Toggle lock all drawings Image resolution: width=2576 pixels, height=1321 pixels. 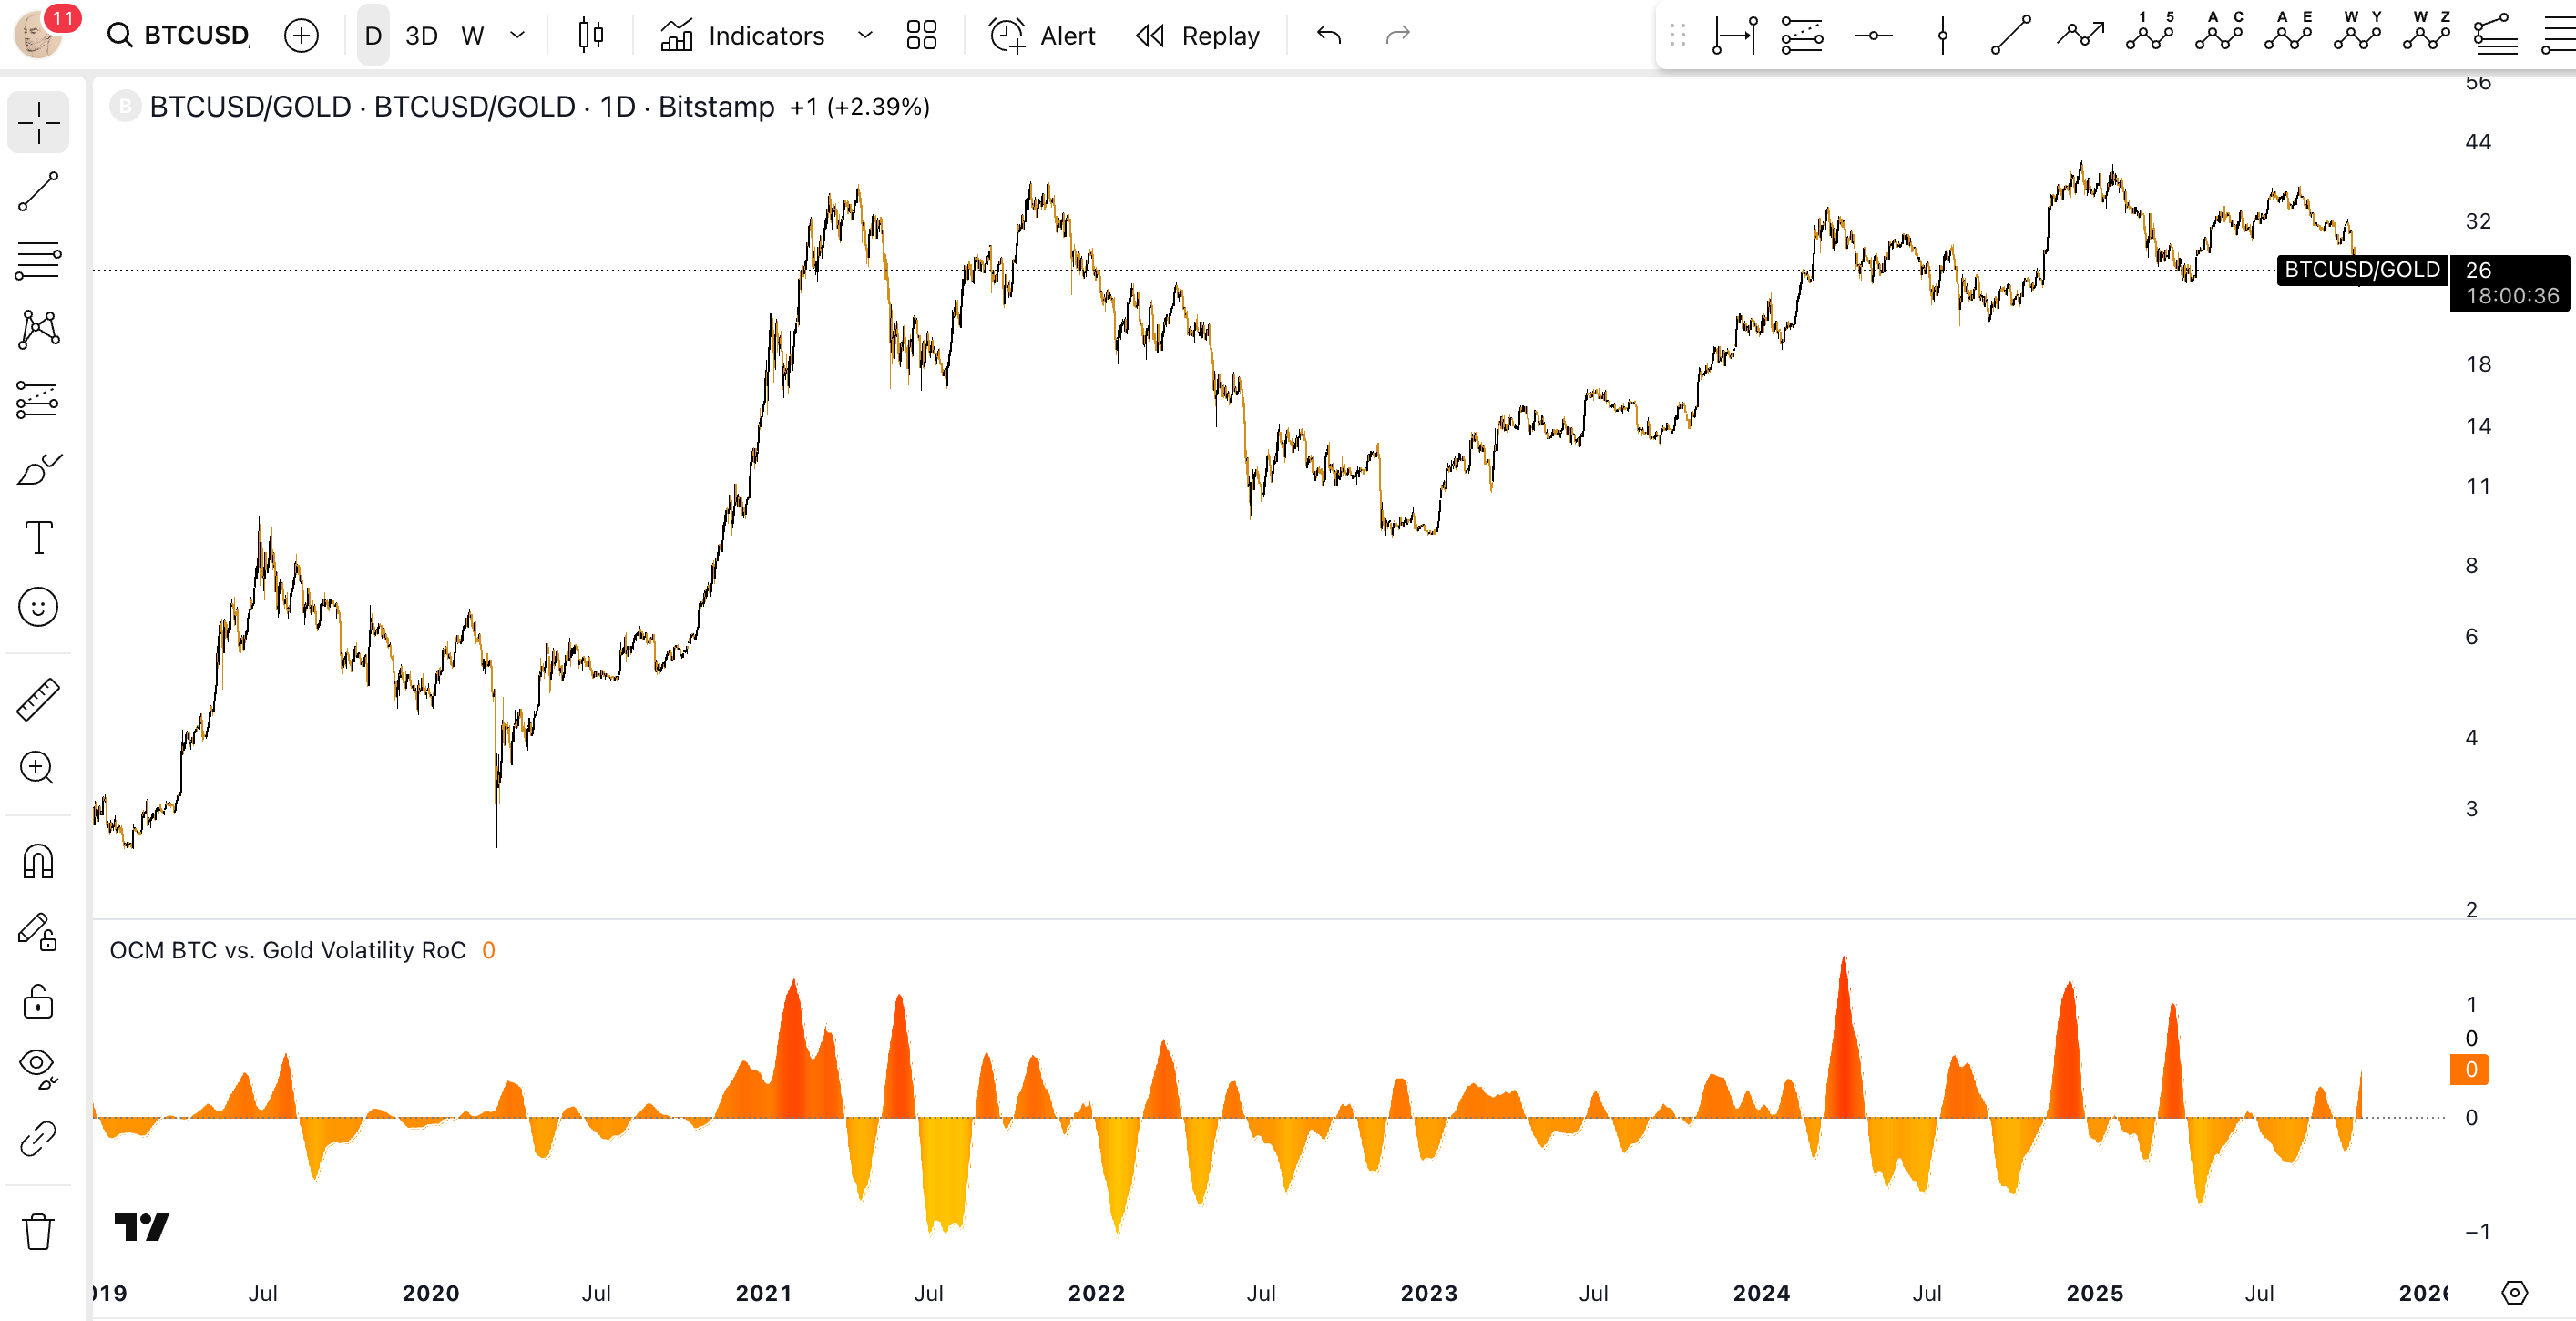point(38,1001)
